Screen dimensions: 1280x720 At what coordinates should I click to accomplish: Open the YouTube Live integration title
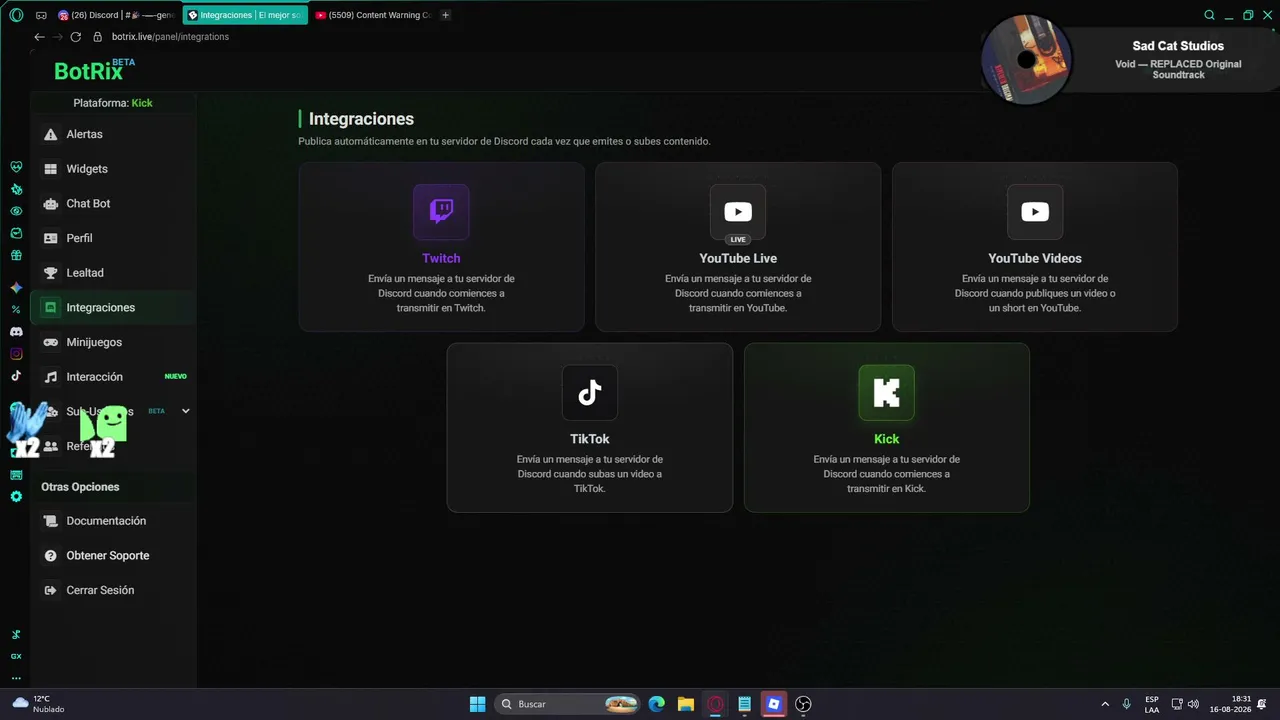[738, 258]
